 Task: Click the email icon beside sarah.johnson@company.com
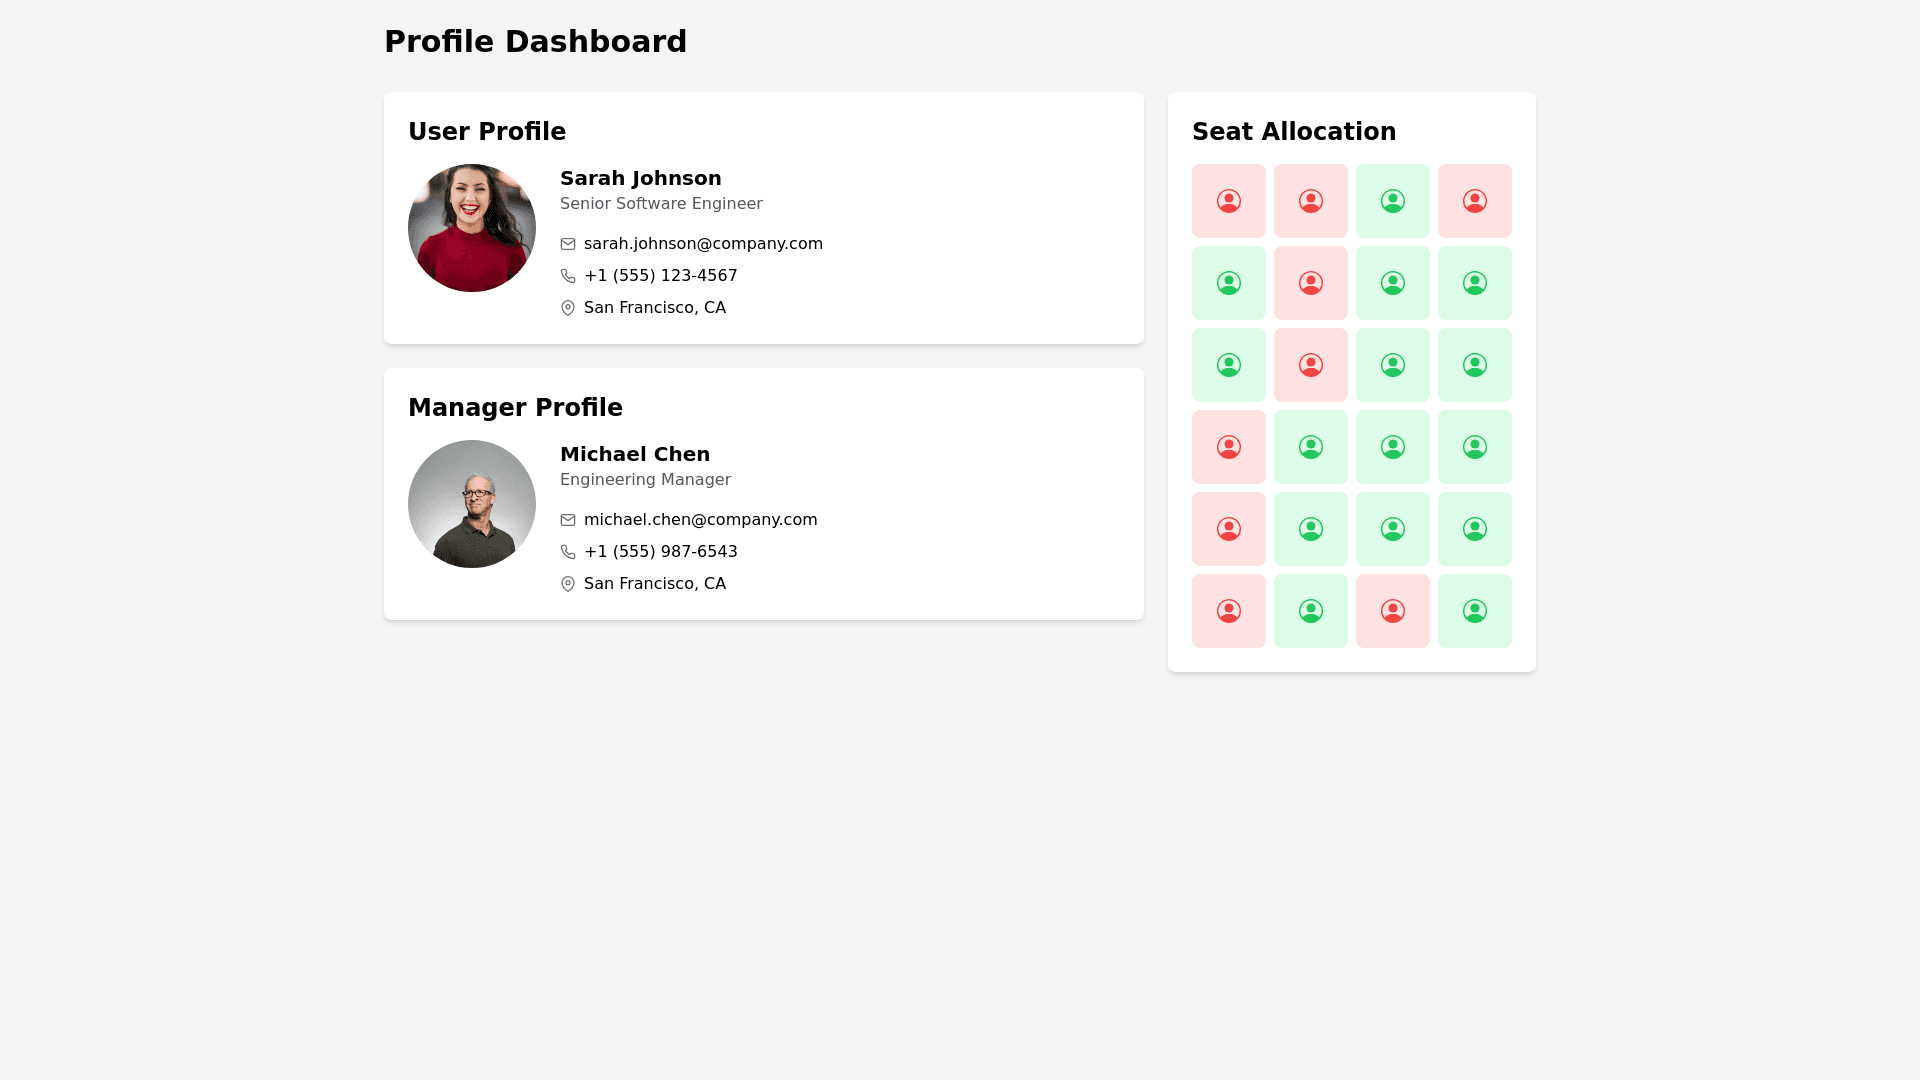568,244
